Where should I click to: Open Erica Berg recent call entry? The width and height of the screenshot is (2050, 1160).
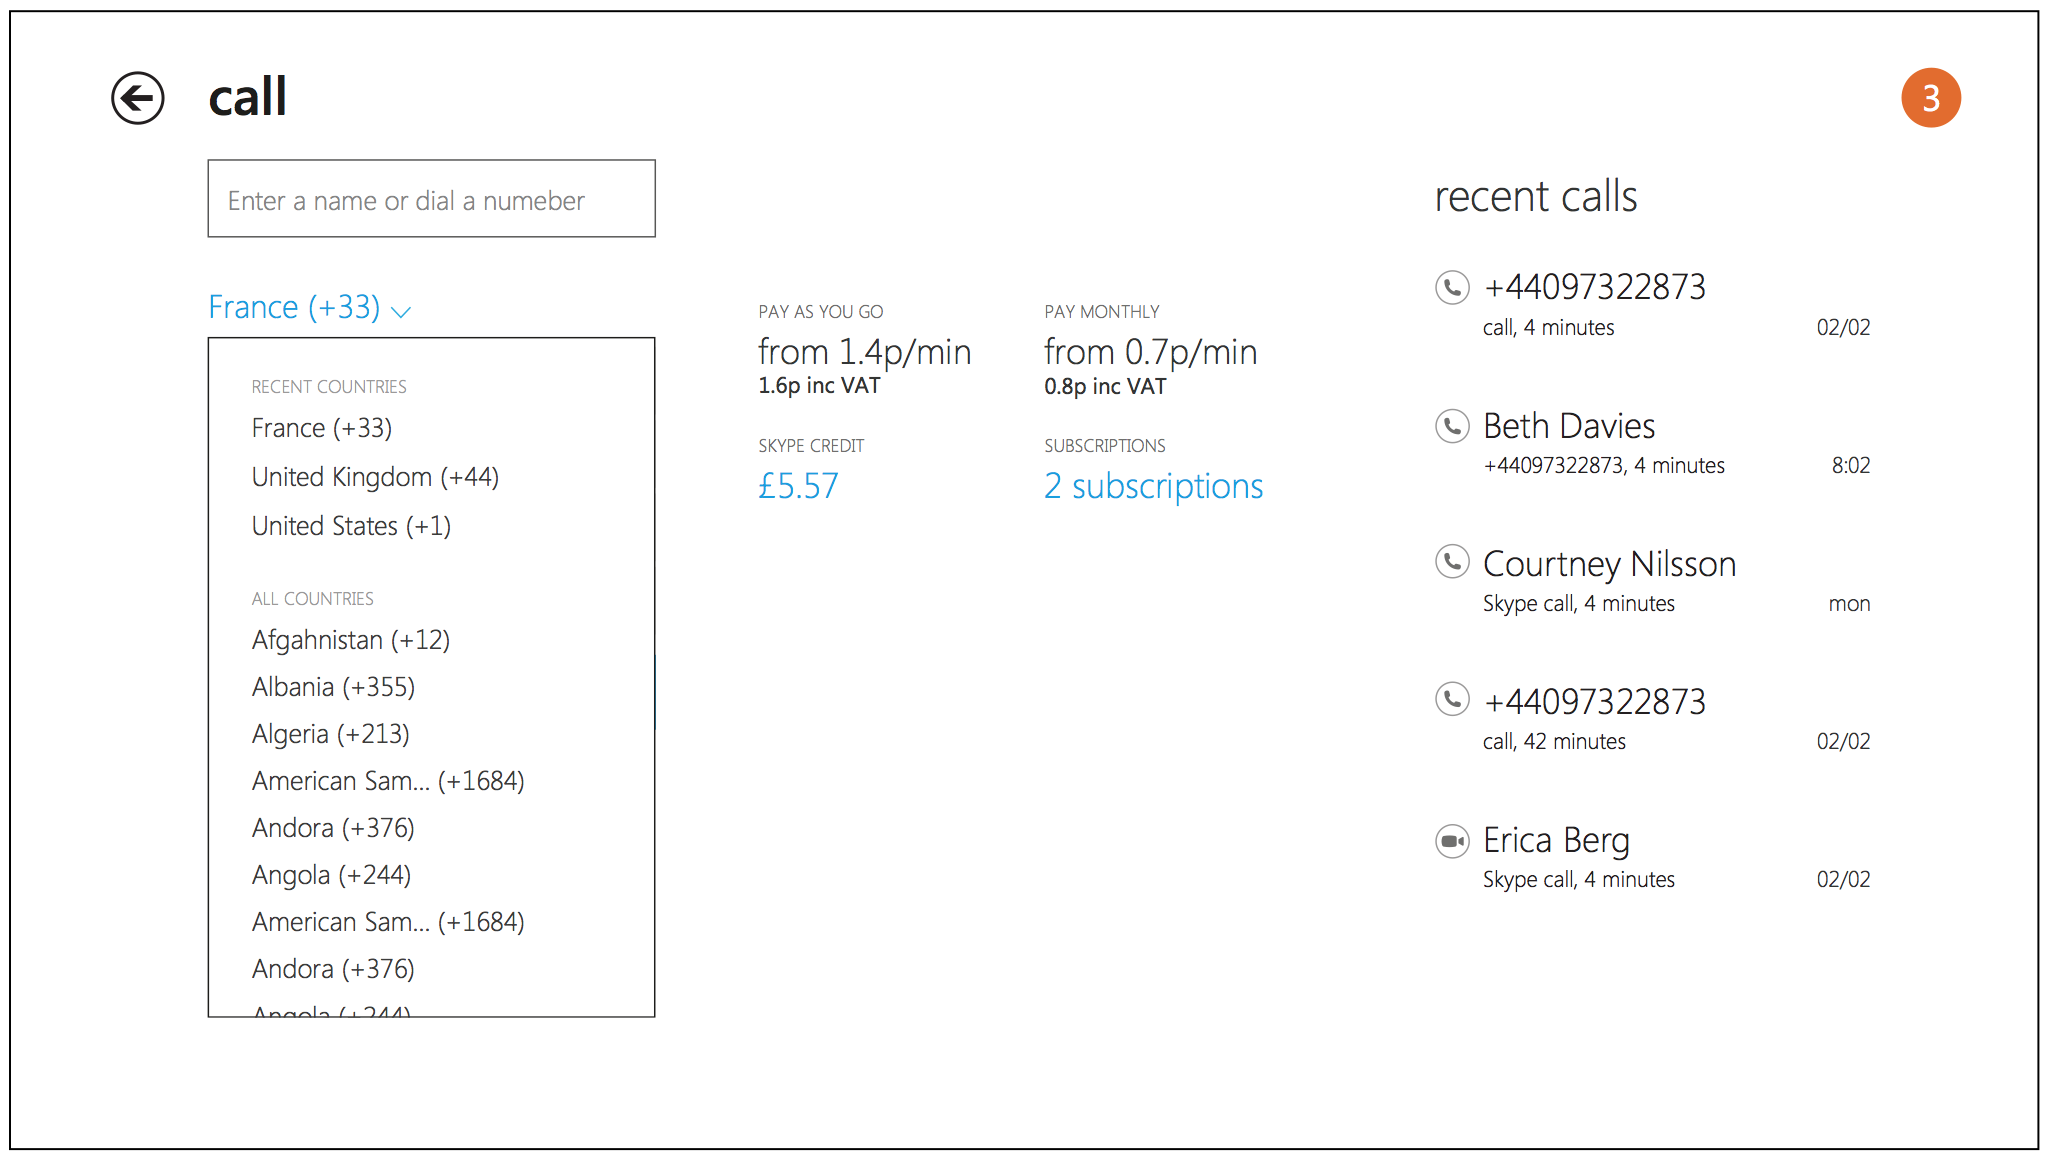[x=1556, y=841]
